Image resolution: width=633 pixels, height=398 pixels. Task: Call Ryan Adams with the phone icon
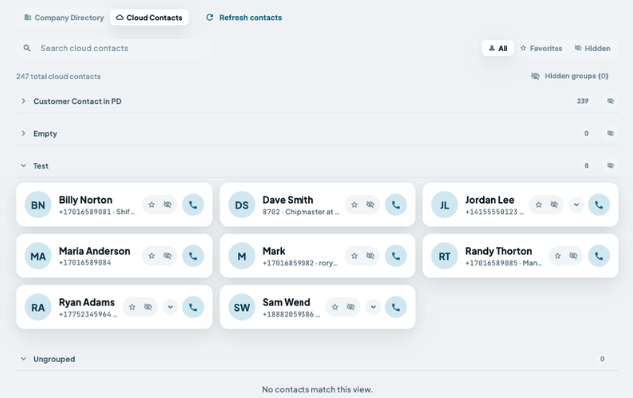[x=193, y=307]
